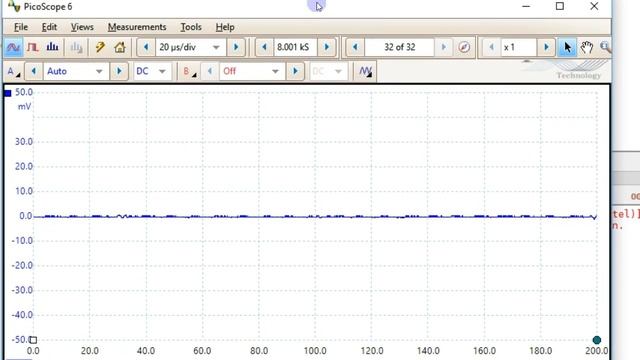
Task: Open the Measurements menu
Action: 137,27
